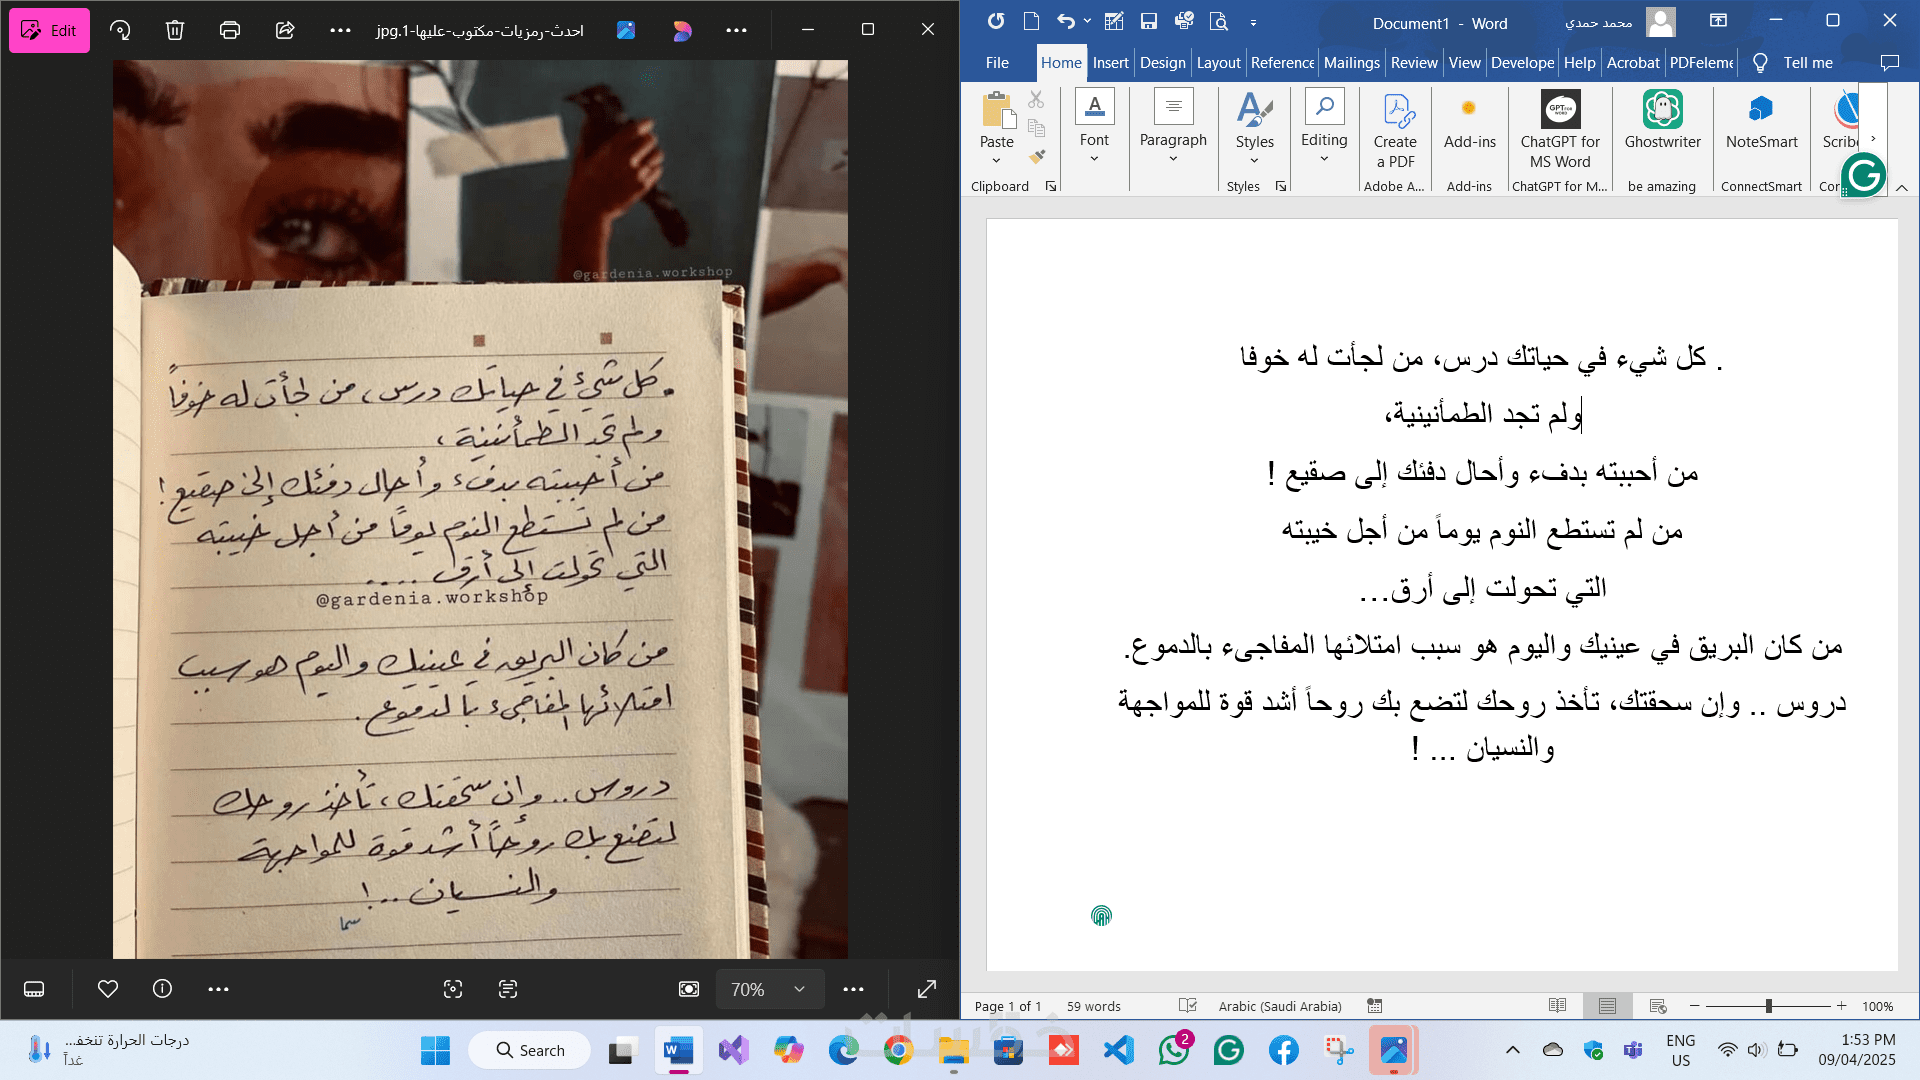
Task: Click Arabic (Saudi Arabia) language indicator
Action: click(1279, 1006)
